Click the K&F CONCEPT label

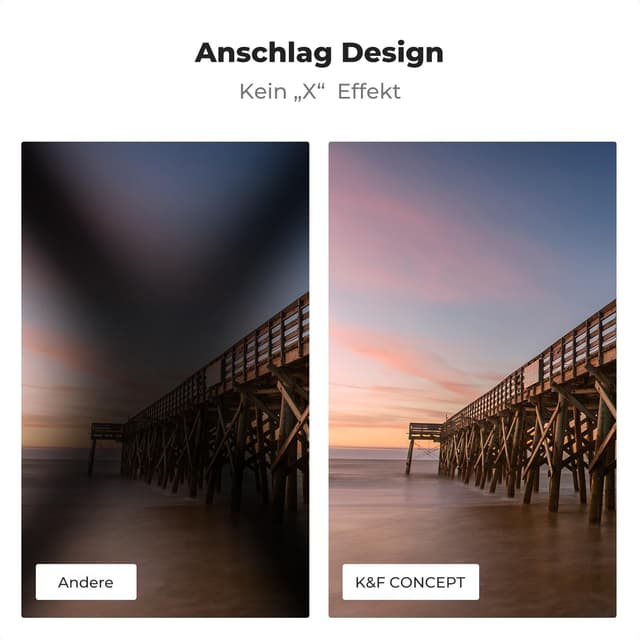point(411,582)
